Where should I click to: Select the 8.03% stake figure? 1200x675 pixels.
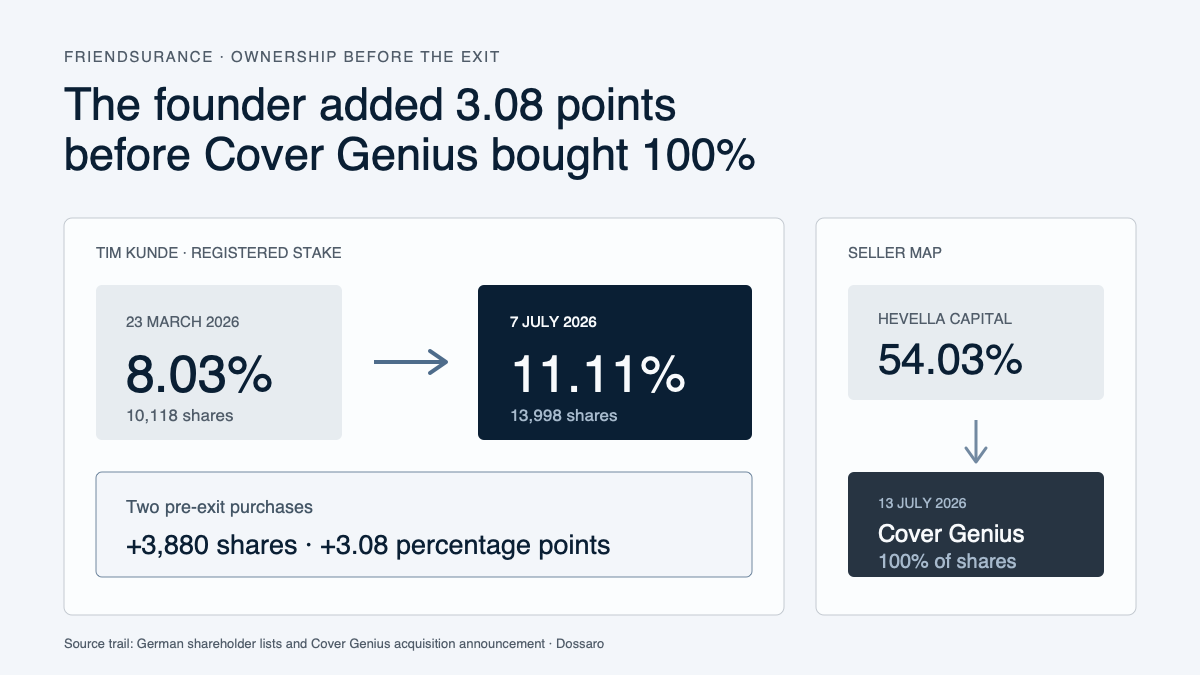(x=199, y=374)
